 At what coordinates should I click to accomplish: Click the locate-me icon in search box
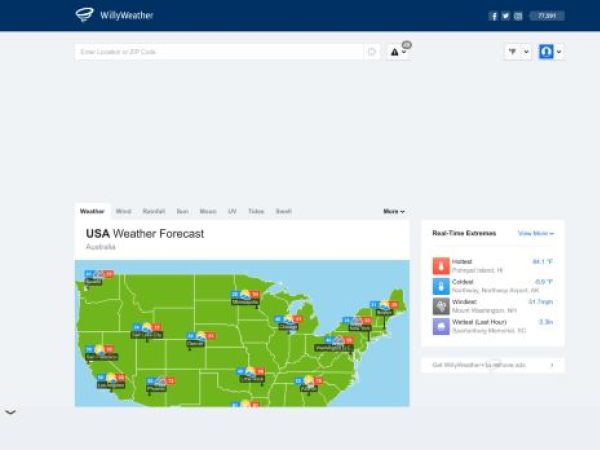point(371,52)
